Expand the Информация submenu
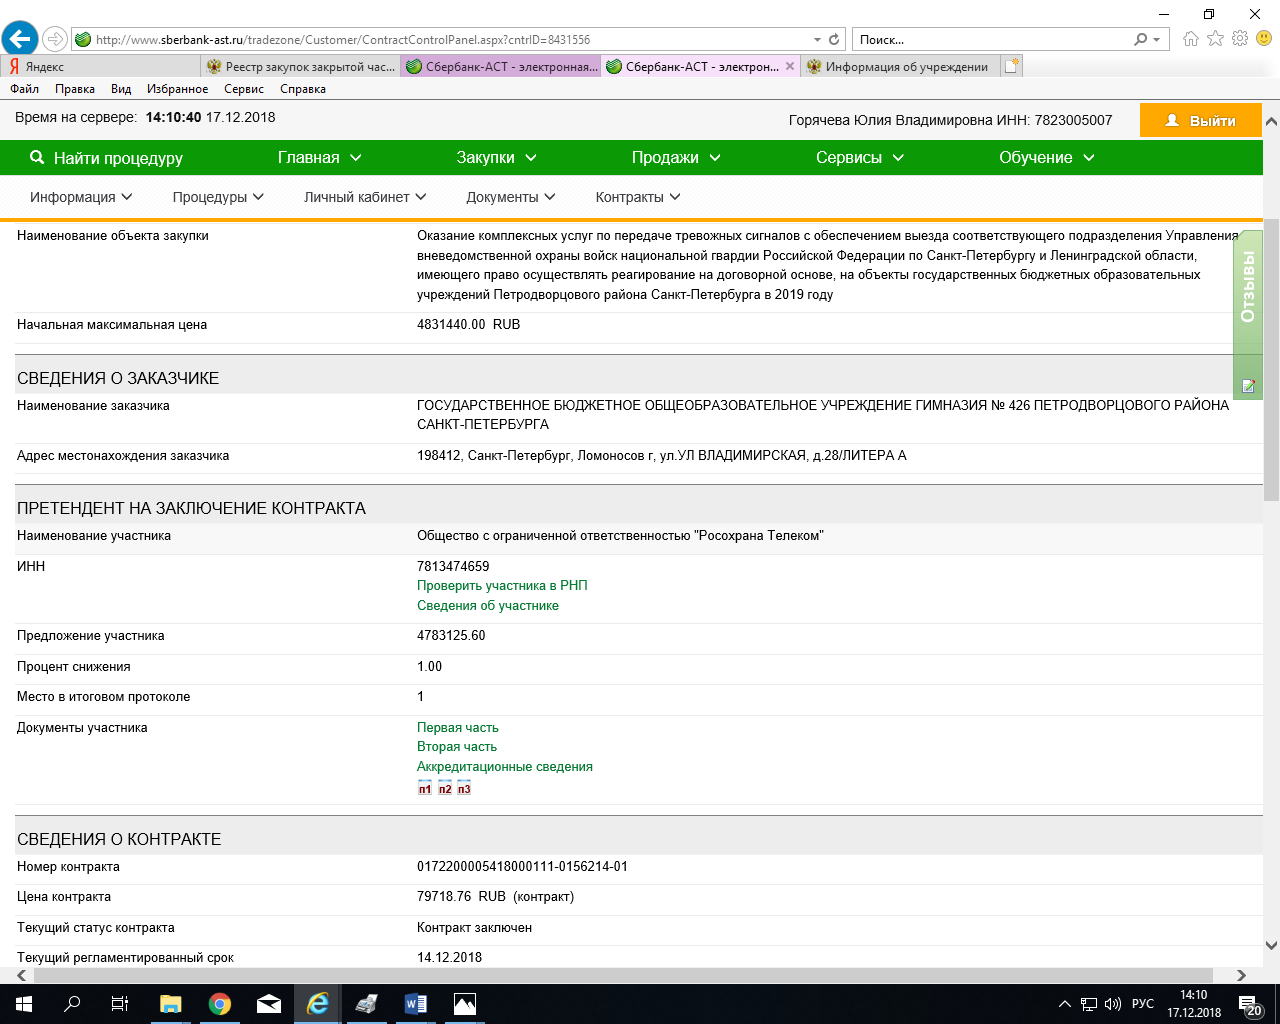This screenshot has height=1024, width=1280. [x=81, y=197]
